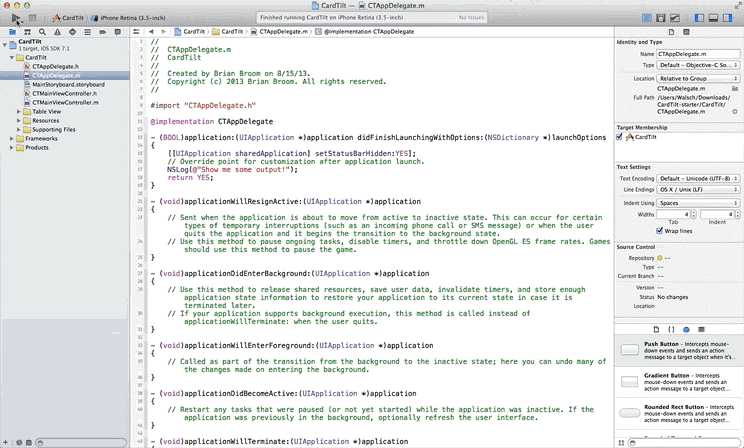This screenshot has width=744, height=448.
Task: Open the Test navigator diamond icon
Action: coord(72,32)
